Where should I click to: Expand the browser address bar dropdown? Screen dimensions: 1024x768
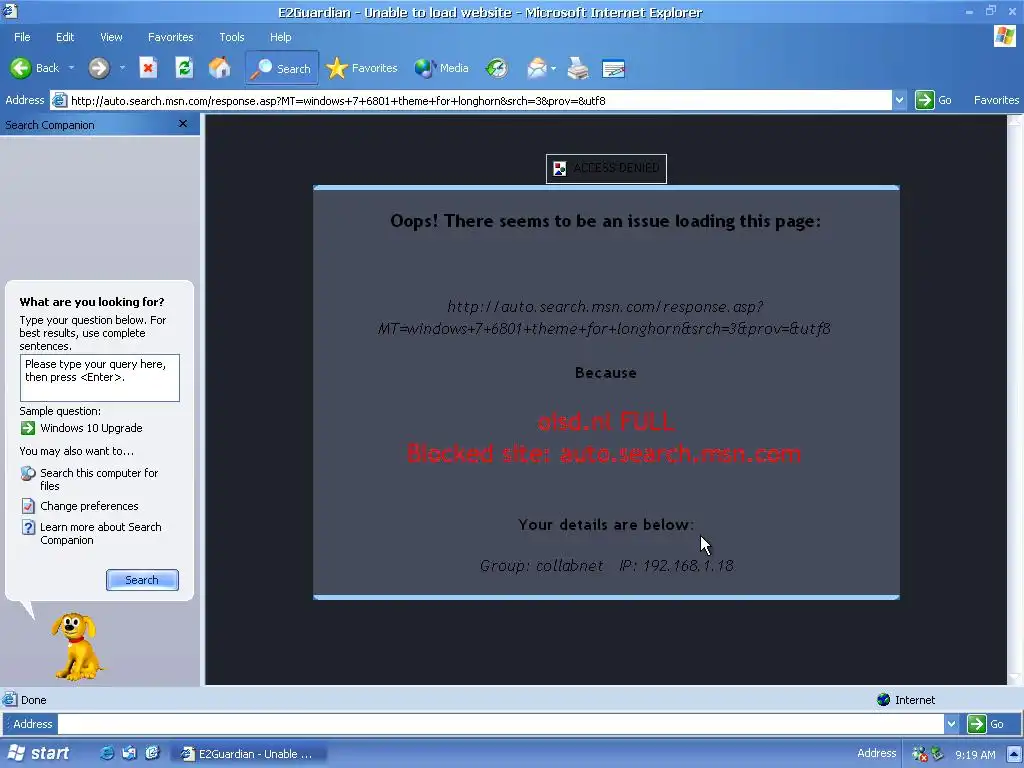point(899,101)
